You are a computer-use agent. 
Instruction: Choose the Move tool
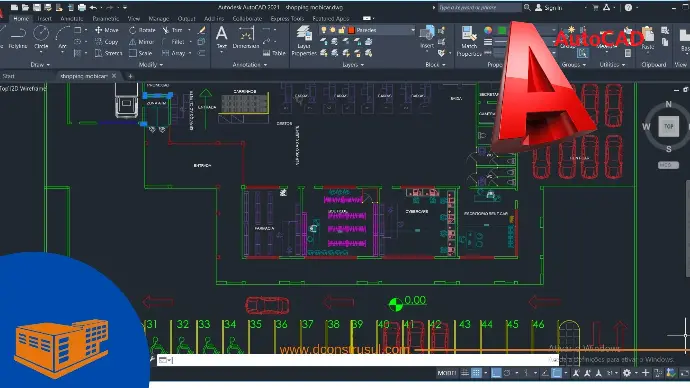tap(106, 30)
